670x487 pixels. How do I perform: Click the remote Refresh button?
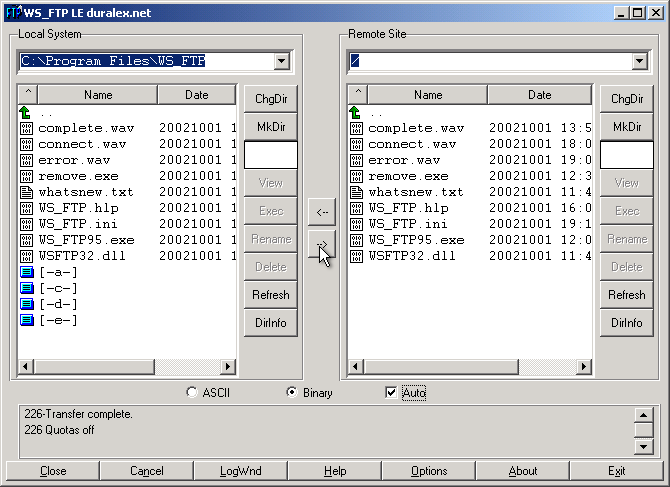[x=626, y=295]
